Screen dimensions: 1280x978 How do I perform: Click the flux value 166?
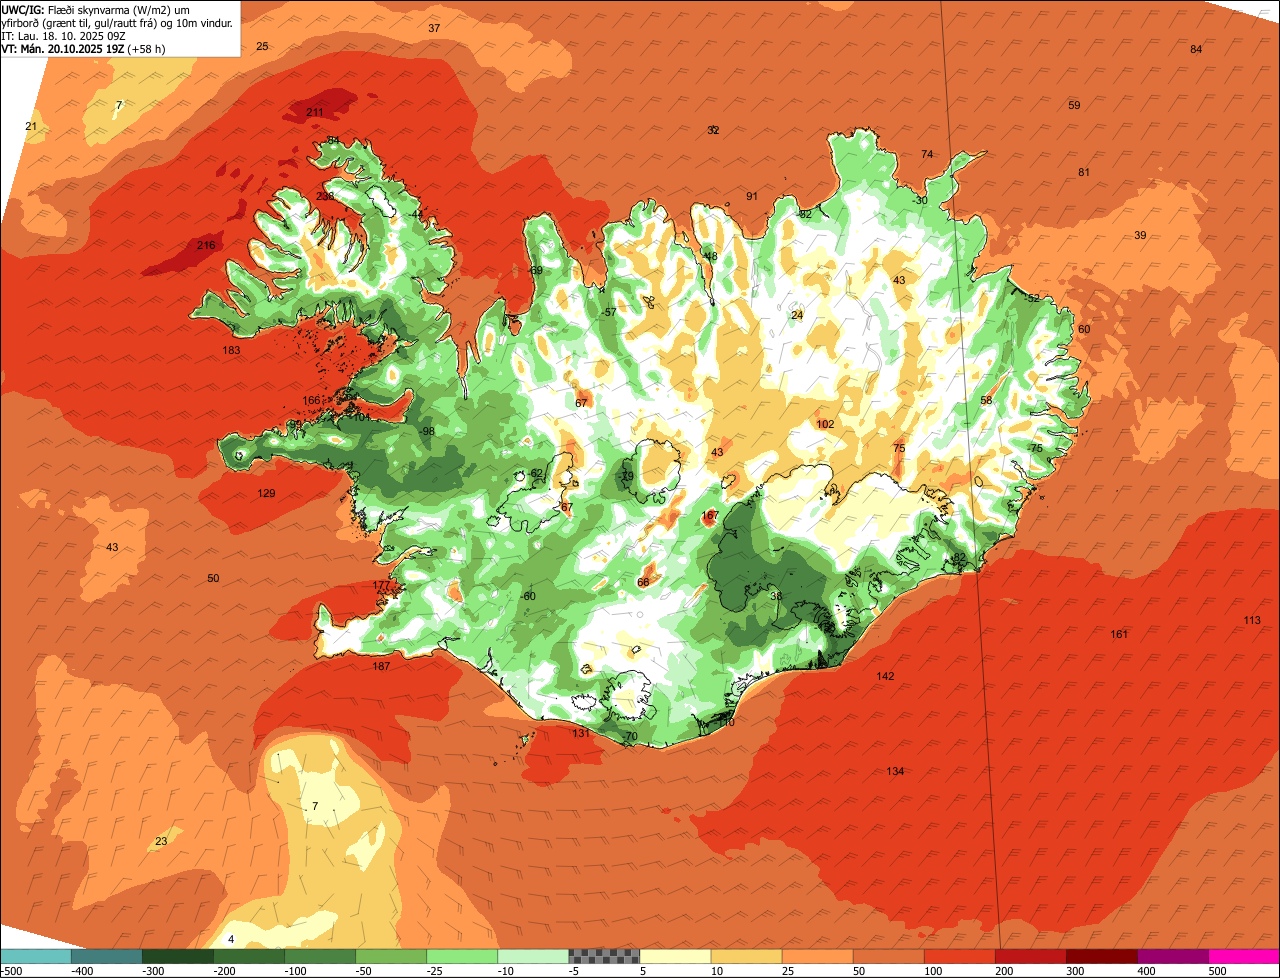point(312,400)
